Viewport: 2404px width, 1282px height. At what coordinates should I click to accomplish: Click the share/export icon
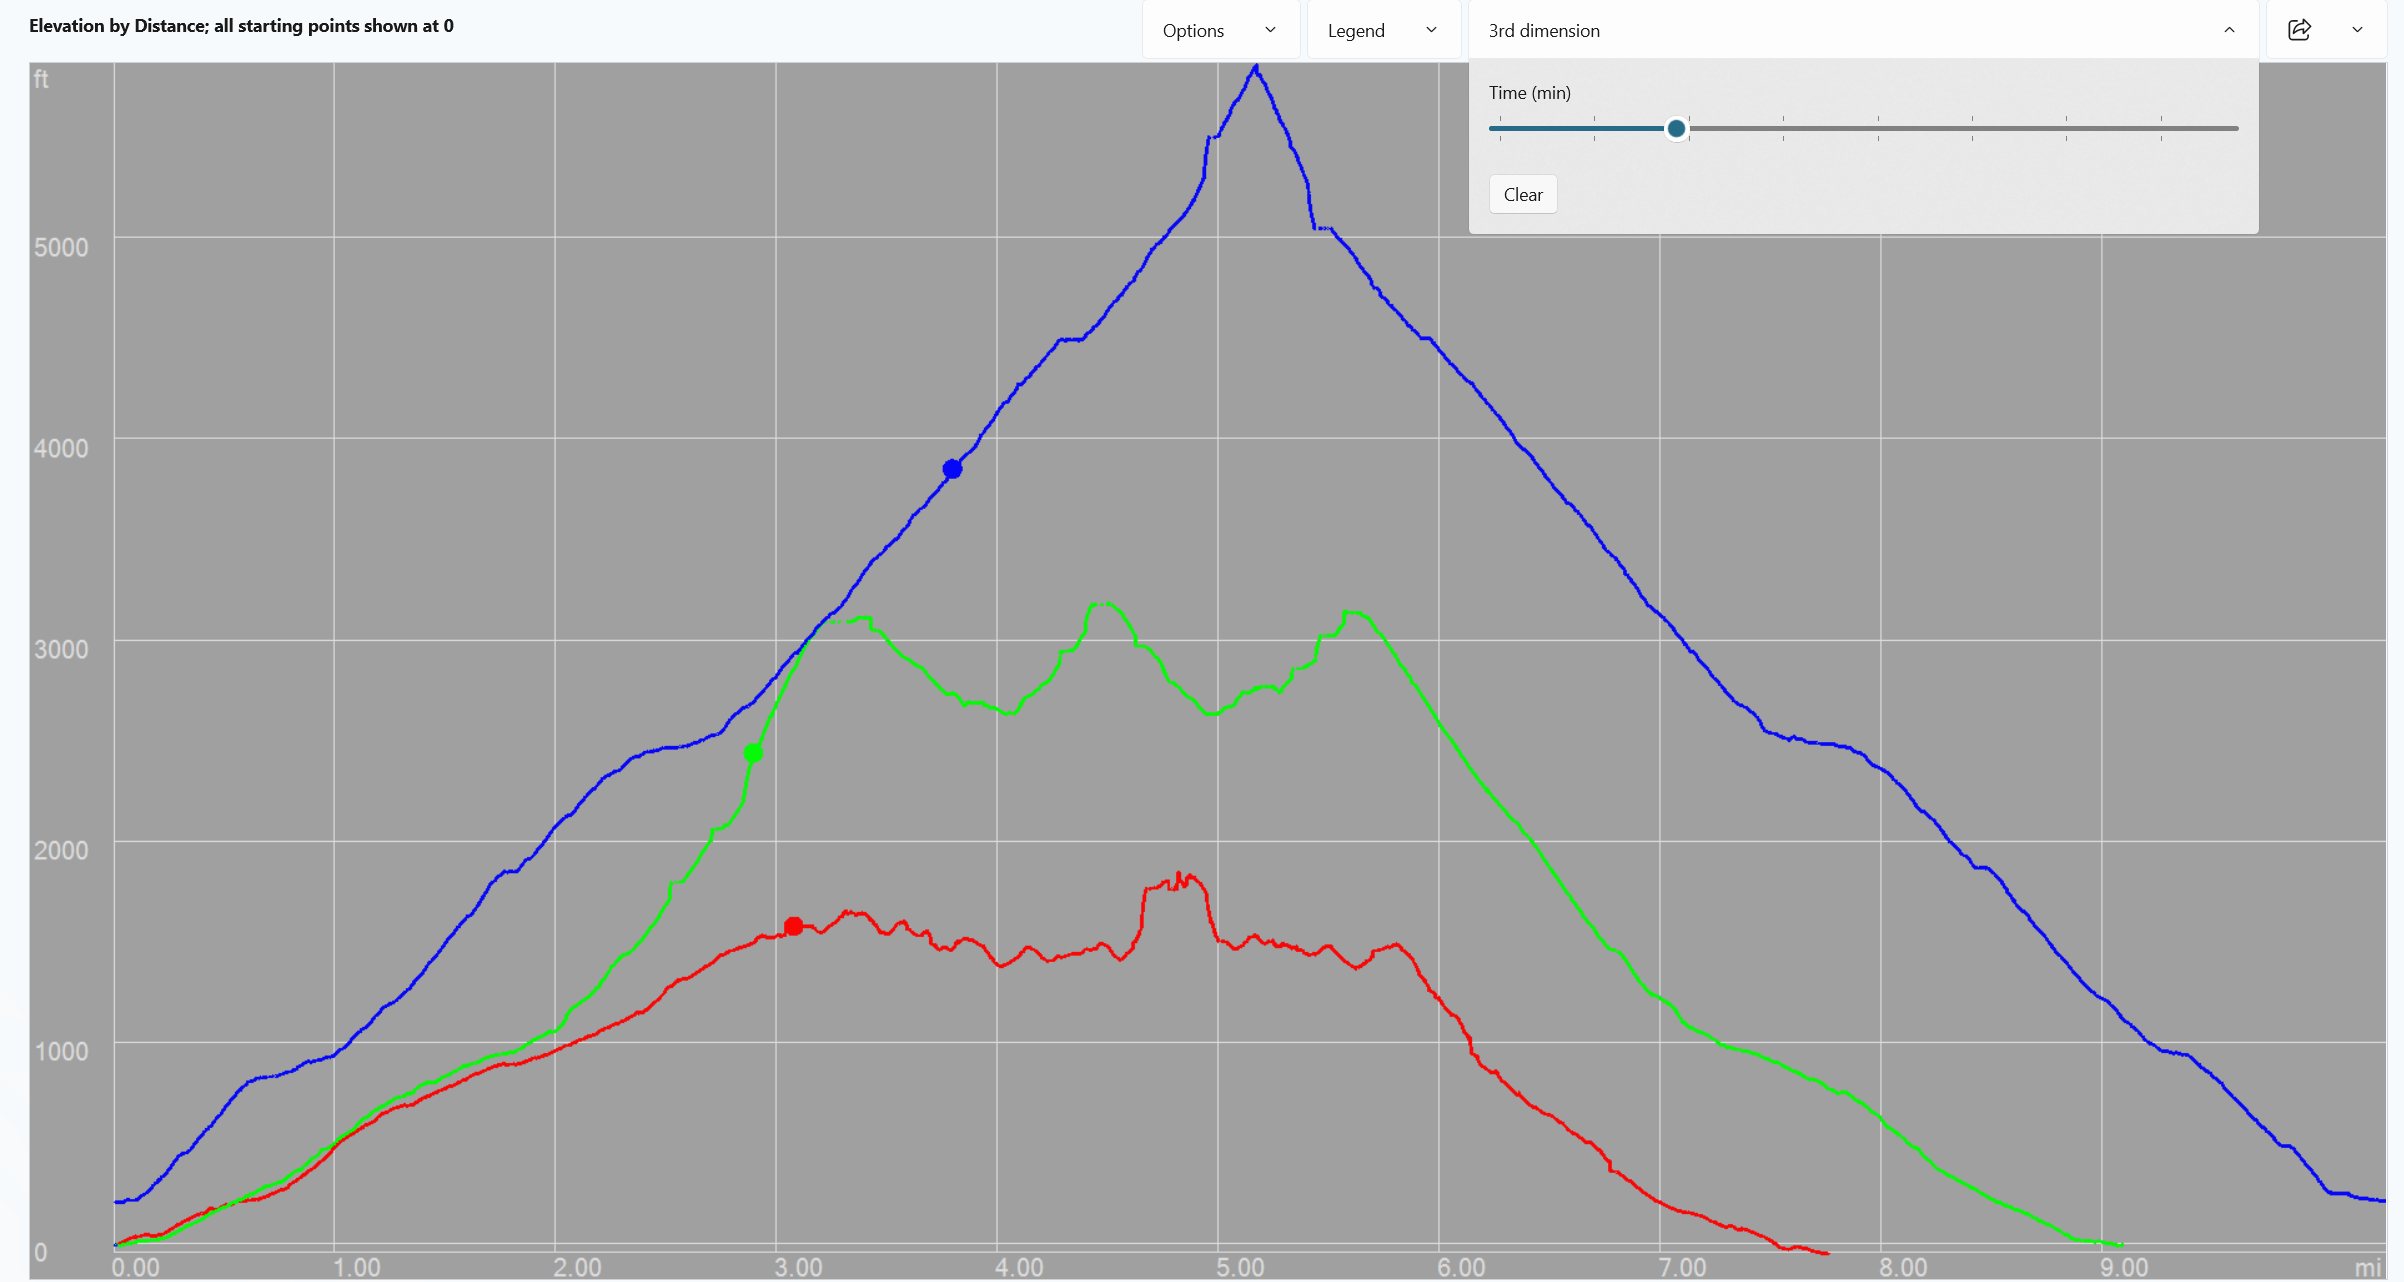(x=2299, y=30)
